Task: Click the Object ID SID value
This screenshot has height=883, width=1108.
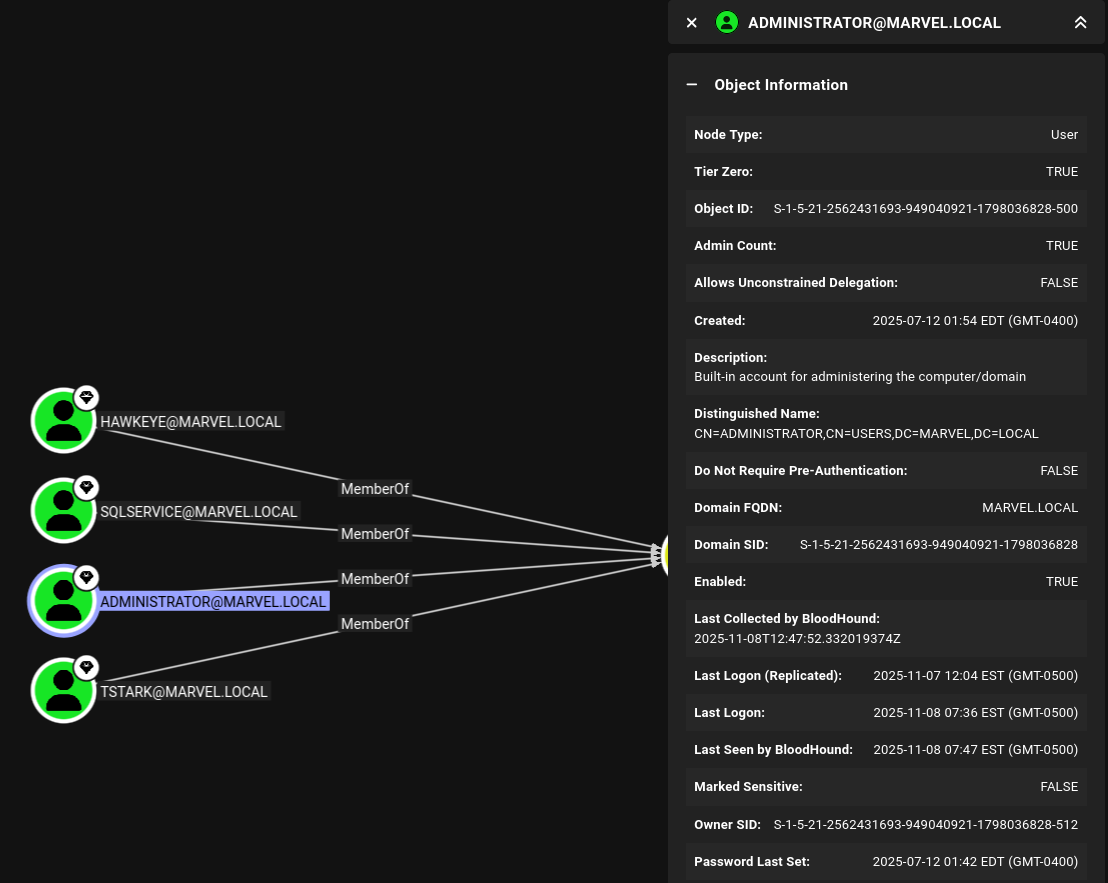Action: point(926,208)
